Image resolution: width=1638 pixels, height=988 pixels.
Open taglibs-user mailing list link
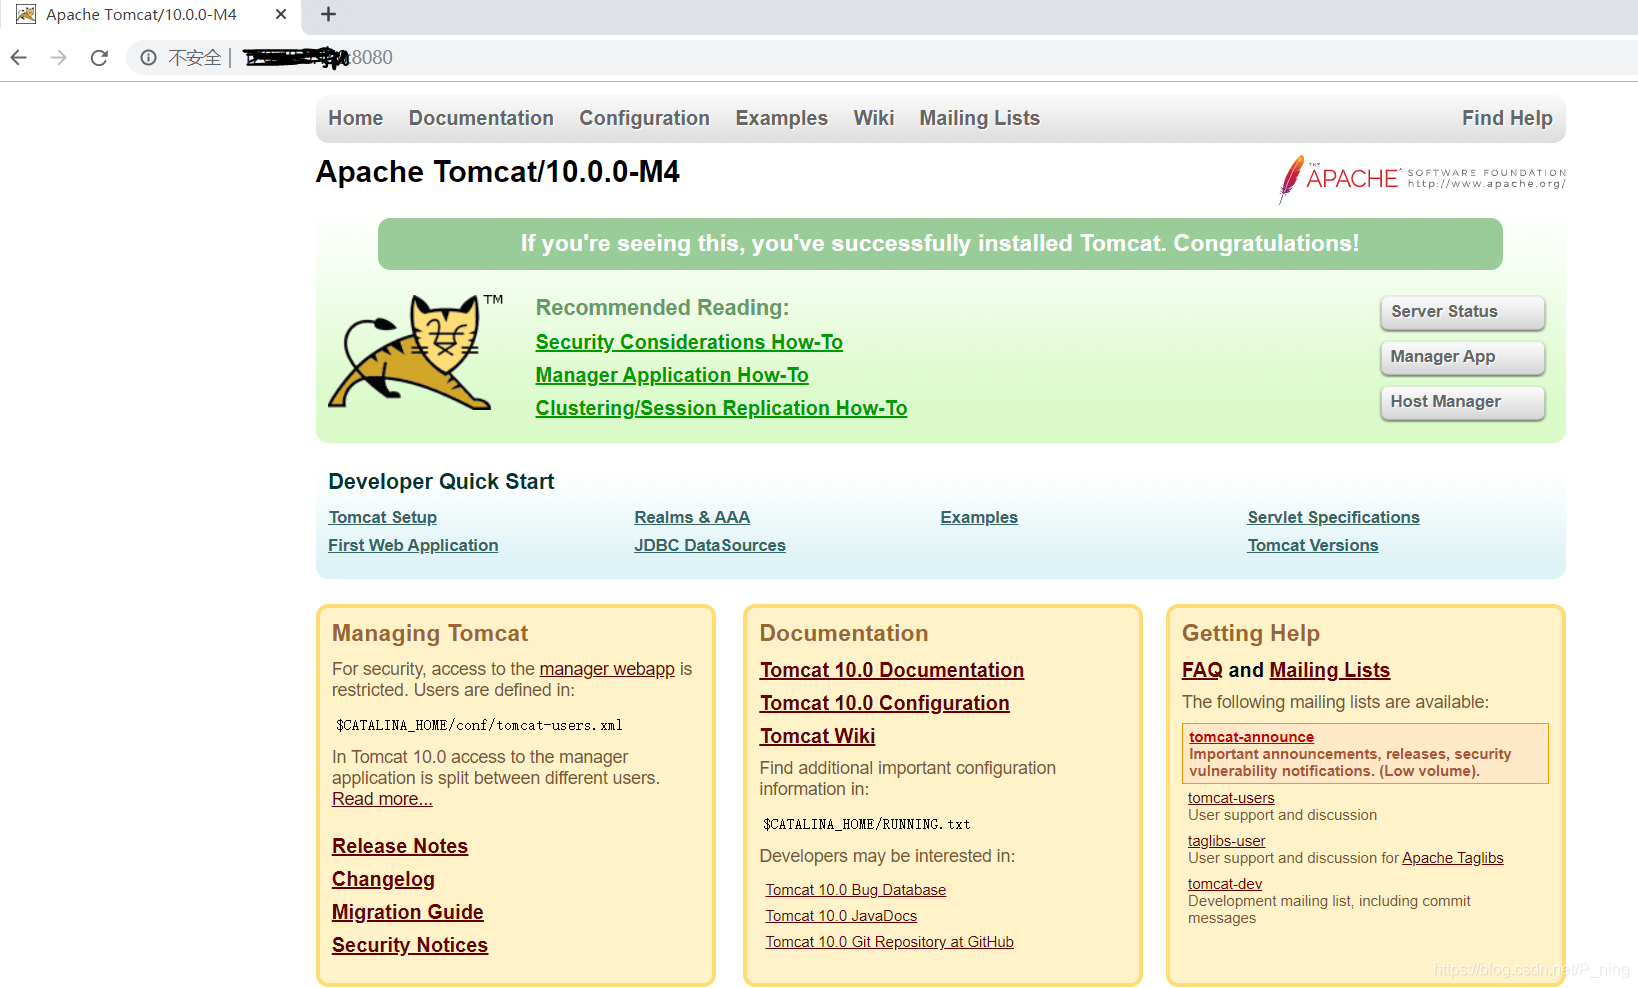pyautogui.click(x=1226, y=841)
